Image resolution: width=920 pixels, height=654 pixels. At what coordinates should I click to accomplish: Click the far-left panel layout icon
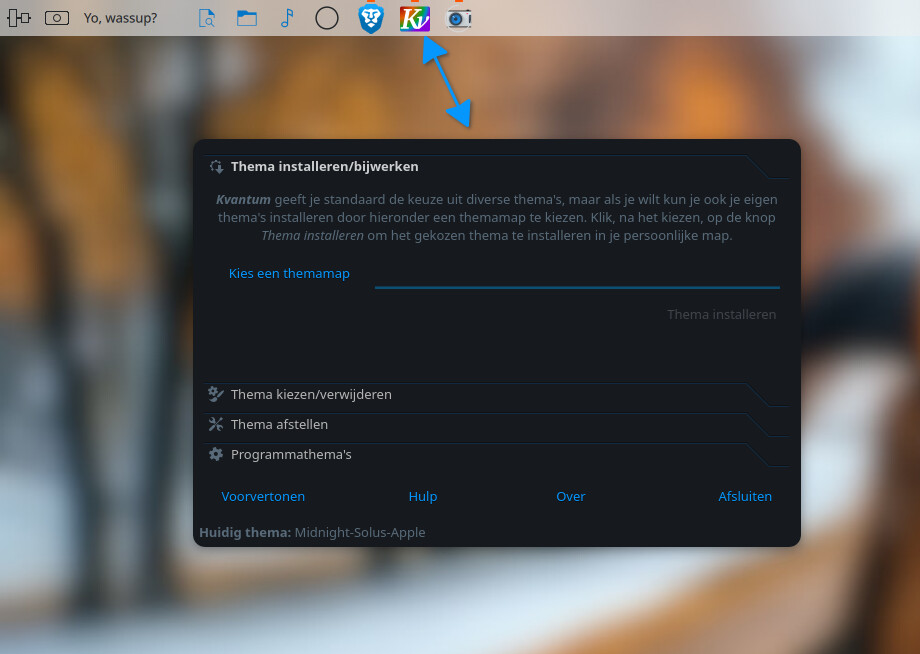(x=19, y=18)
